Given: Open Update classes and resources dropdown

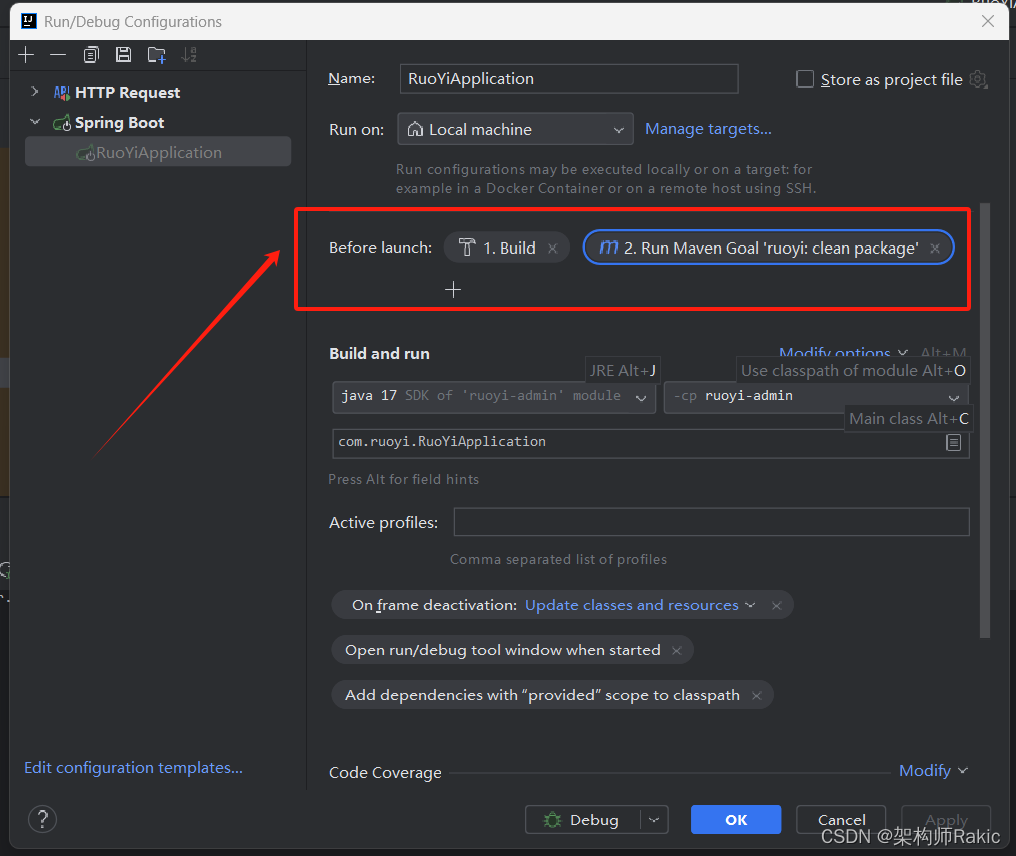Looking at the screenshot, I should (x=640, y=605).
